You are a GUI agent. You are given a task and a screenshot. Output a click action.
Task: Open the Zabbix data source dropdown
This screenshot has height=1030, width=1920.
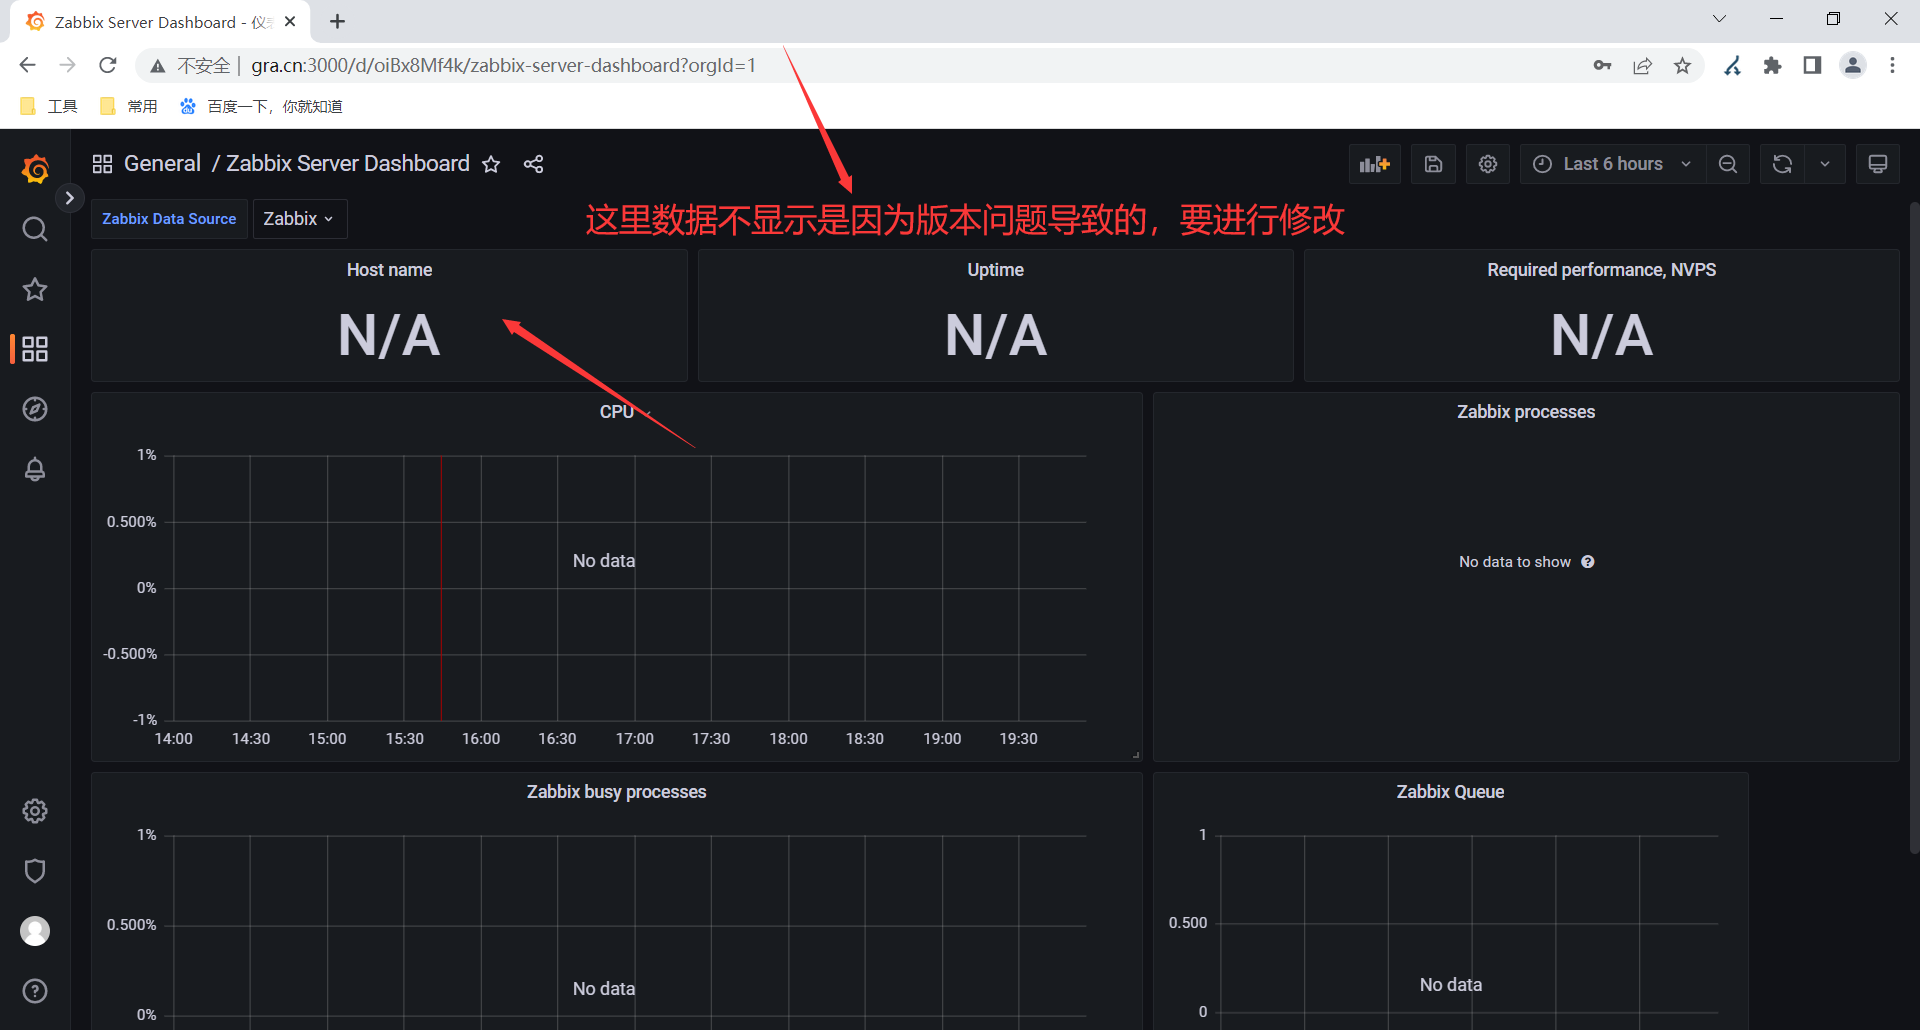pos(299,219)
